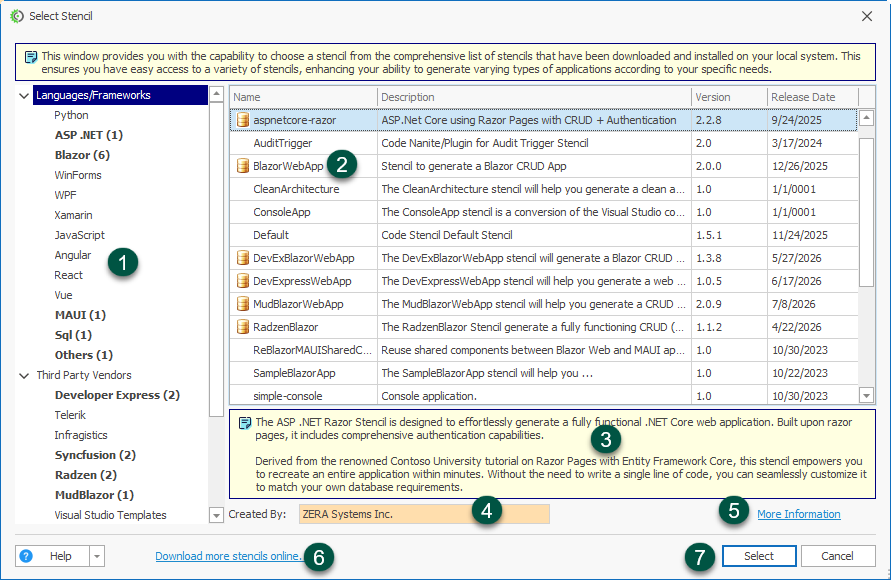Viewport: 891px width, 580px height.
Task: Select the Radzen (2) vendor
Action: (x=86, y=475)
